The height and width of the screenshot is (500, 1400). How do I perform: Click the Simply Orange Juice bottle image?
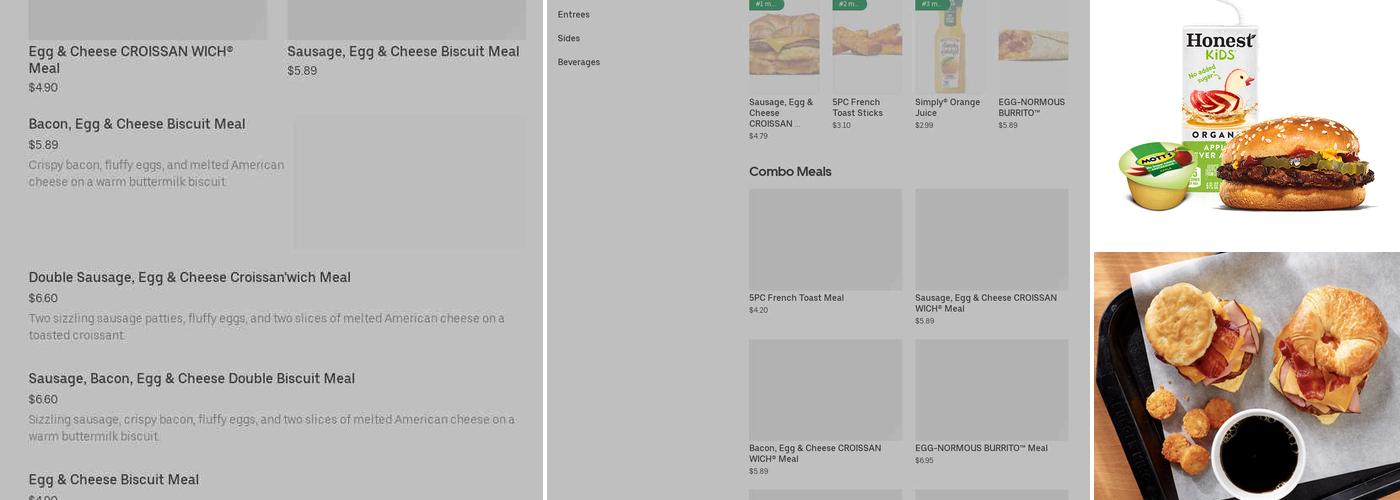click(x=950, y=47)
